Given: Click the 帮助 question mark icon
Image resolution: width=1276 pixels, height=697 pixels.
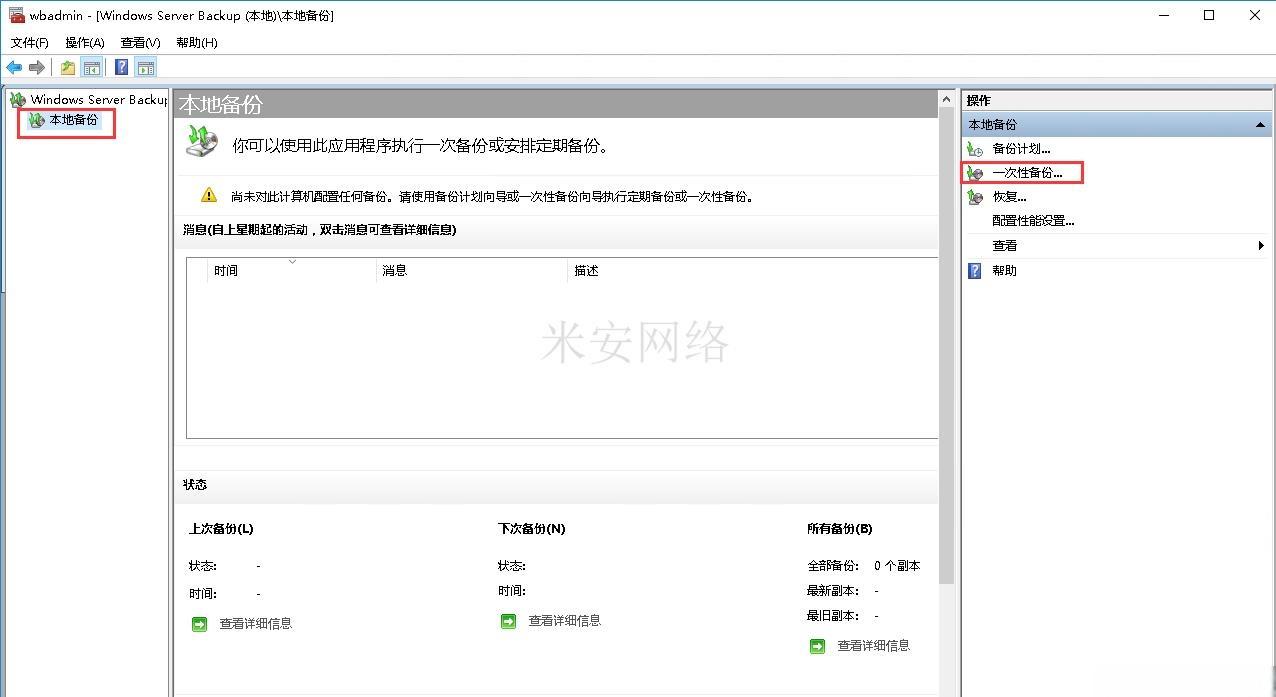Looking at the screenshot, I should coord(975,270).
